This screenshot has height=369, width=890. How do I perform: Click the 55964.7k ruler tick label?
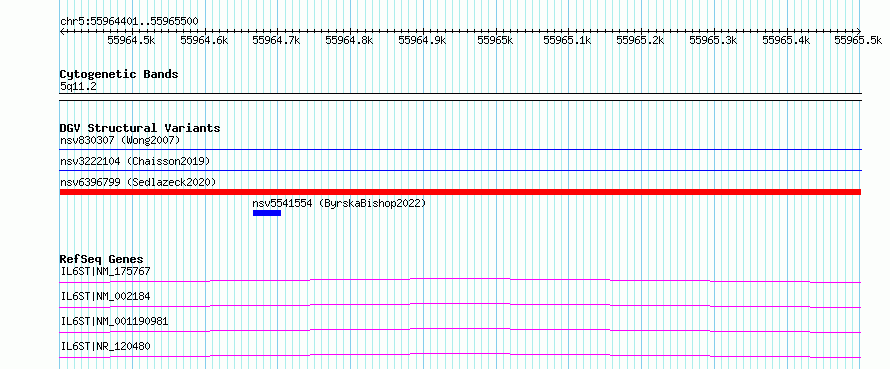coord(276,40)
